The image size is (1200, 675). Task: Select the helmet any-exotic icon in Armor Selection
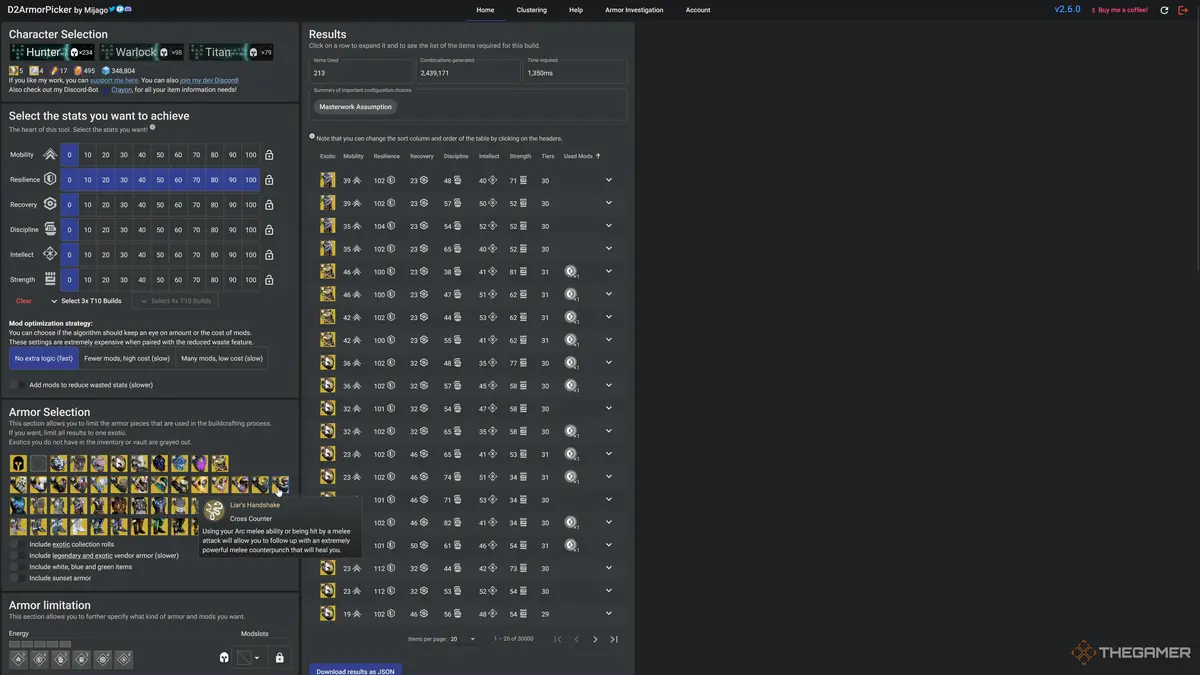click(18, 463)
